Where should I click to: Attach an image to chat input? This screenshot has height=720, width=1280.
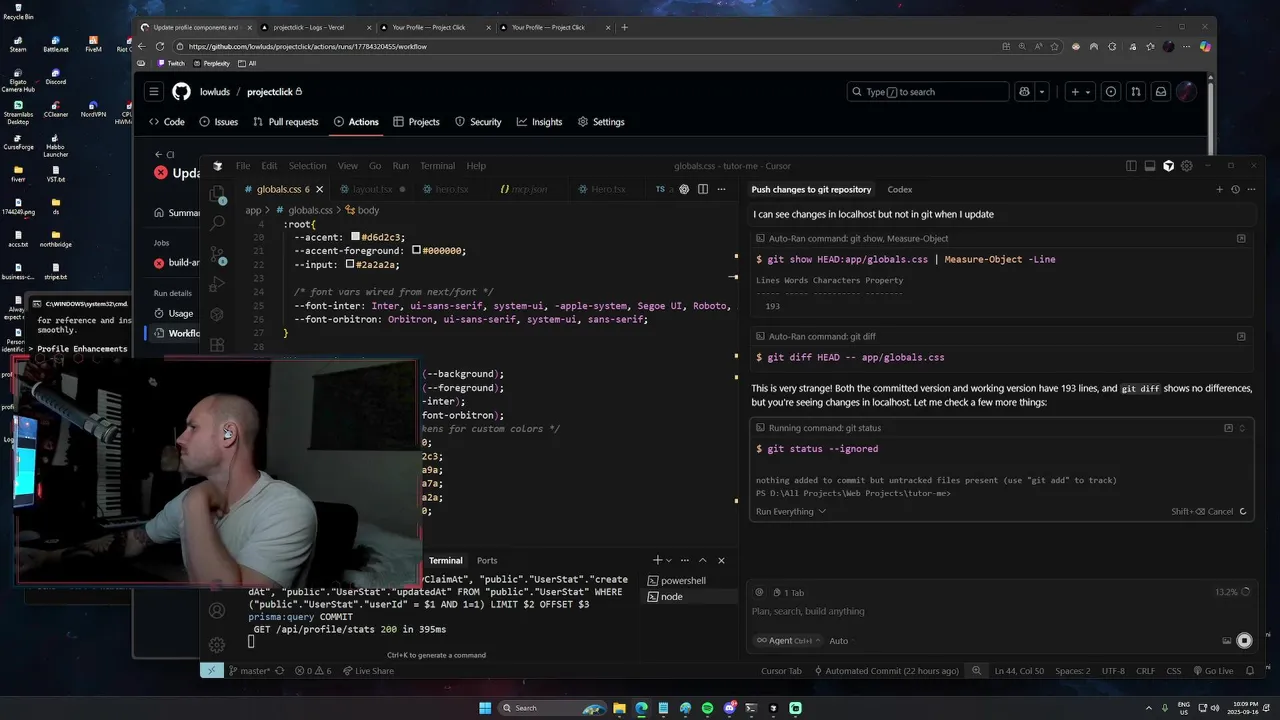(x=1227, y=641)
